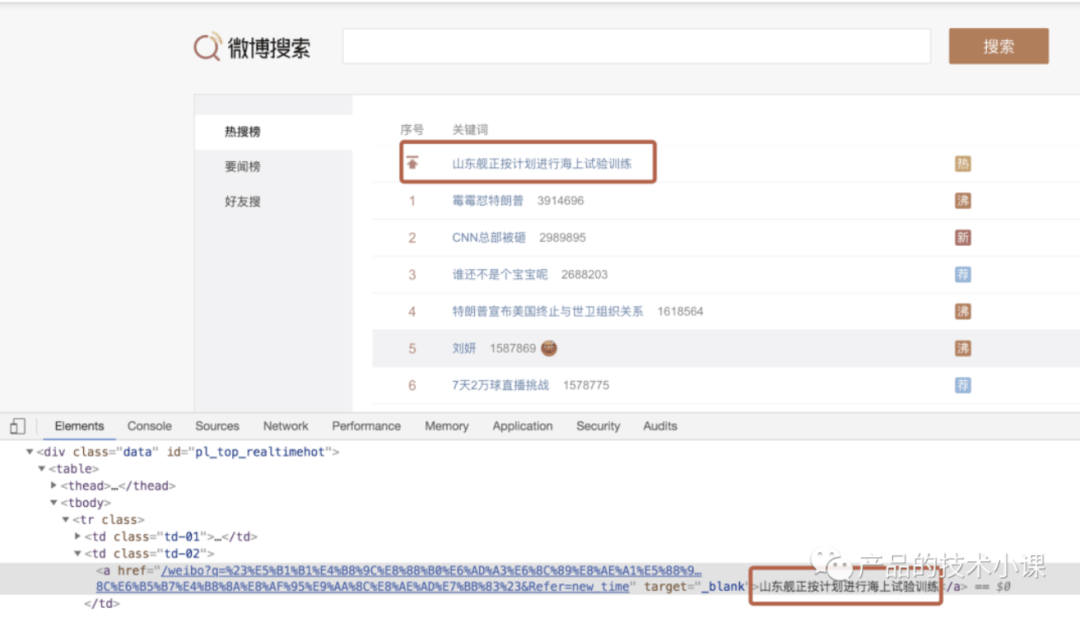Open the Sources tab

point(217,426)
